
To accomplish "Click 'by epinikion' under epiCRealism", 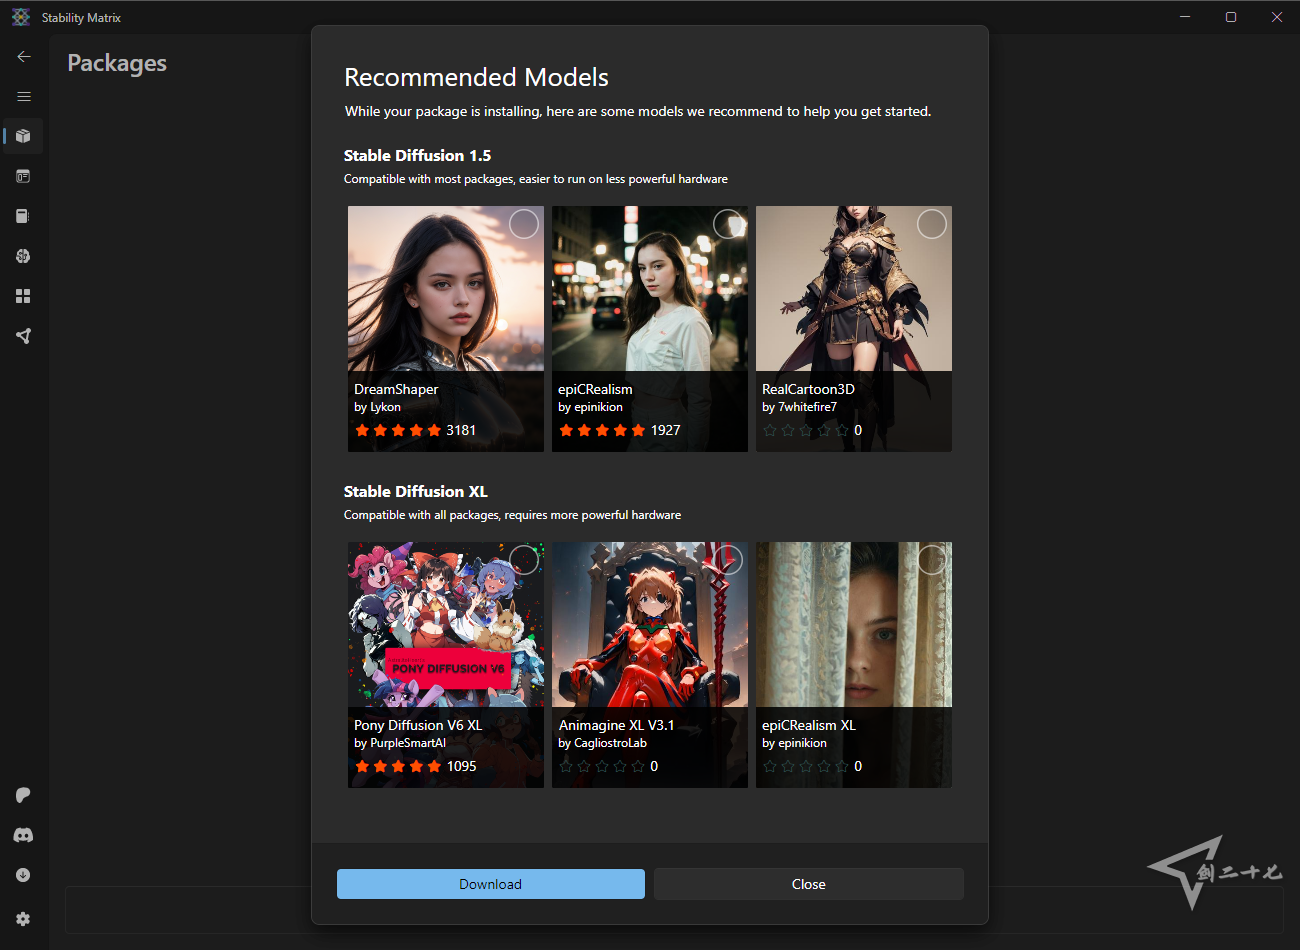I will [x=590, y=407].
